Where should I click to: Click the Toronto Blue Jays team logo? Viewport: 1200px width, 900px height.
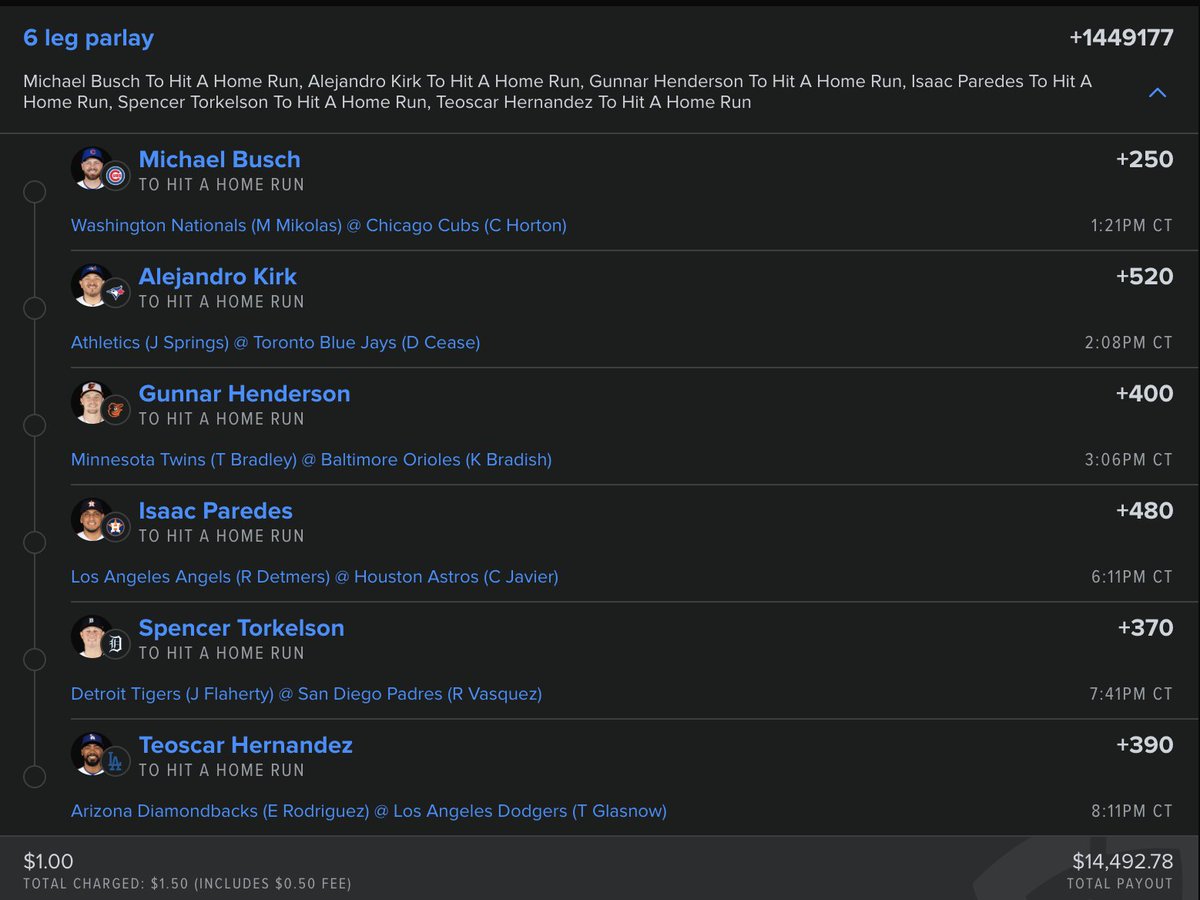point(117,293)
